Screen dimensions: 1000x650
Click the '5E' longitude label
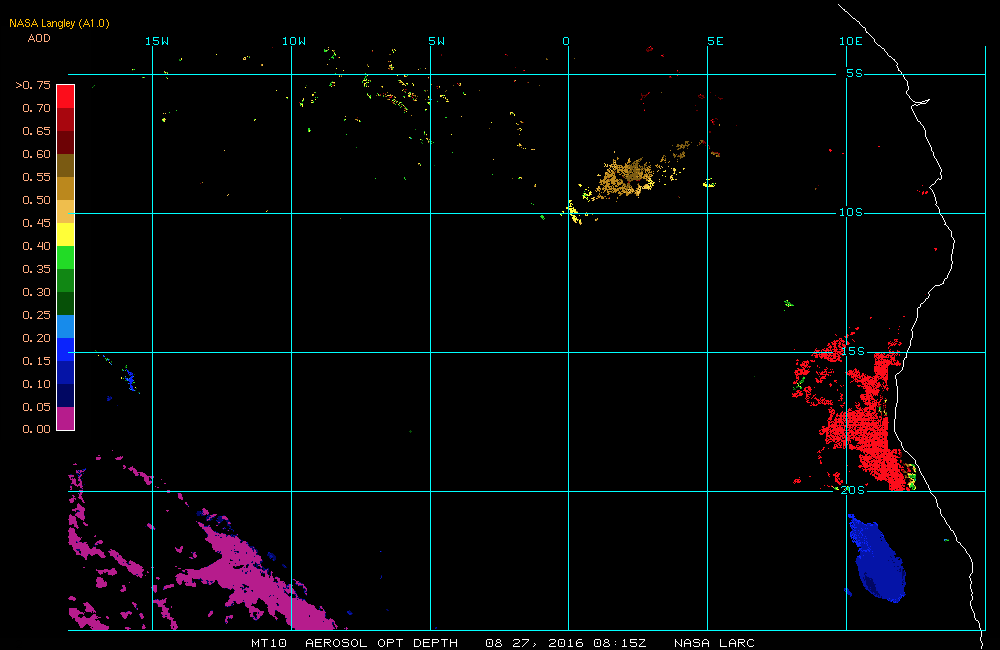point(716,41)
